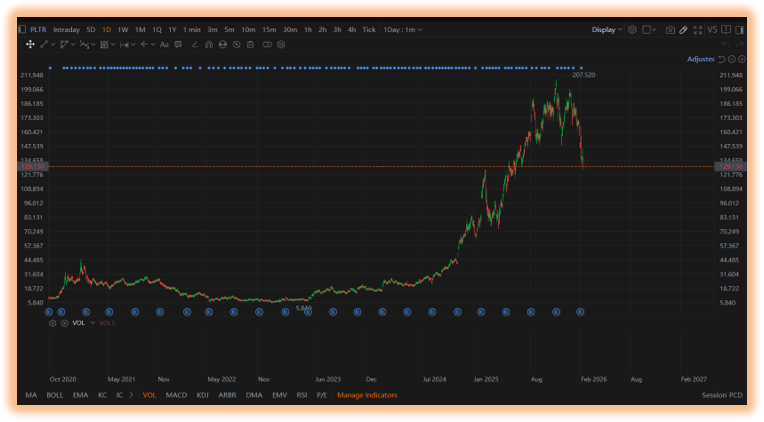This screenshot has width=764, height=422.
Task: Enable the EMA indicator
Action: coord(80,395)
